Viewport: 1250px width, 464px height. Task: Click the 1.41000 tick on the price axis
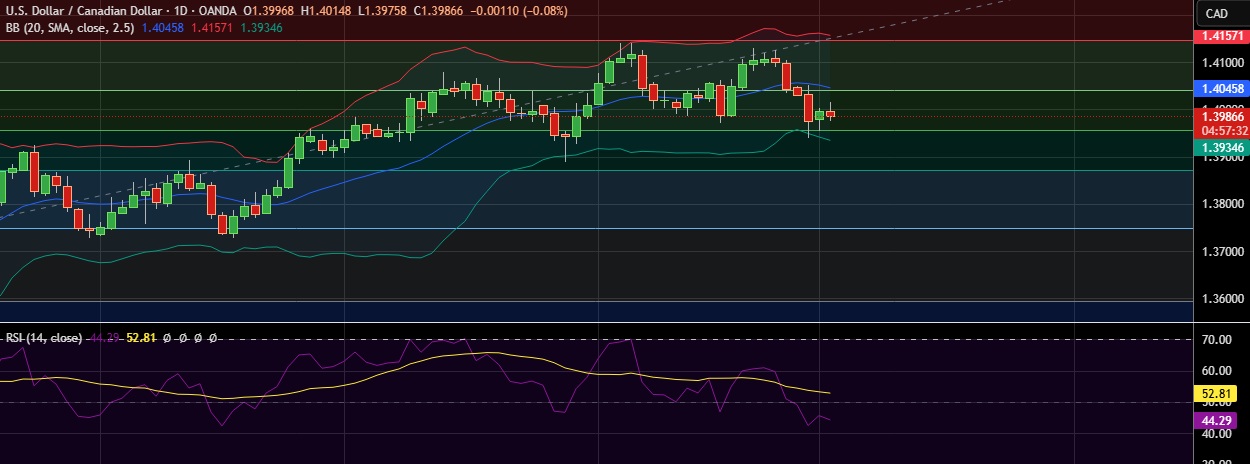click(x=1222, y=62)
